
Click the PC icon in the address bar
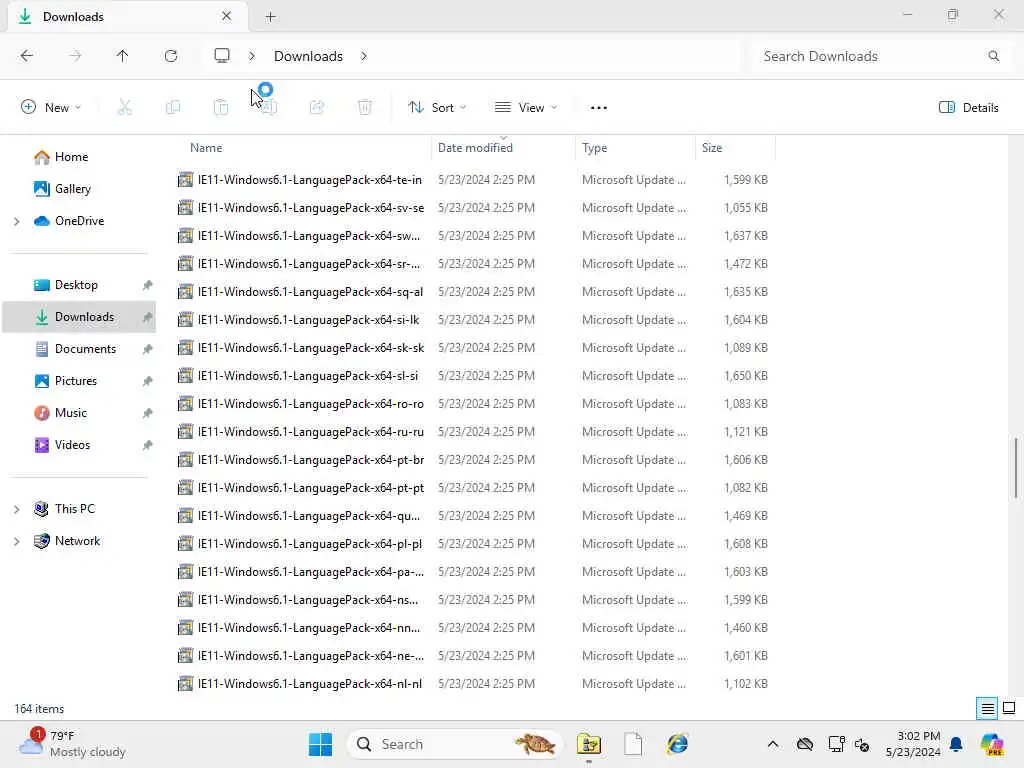(222, 56)
